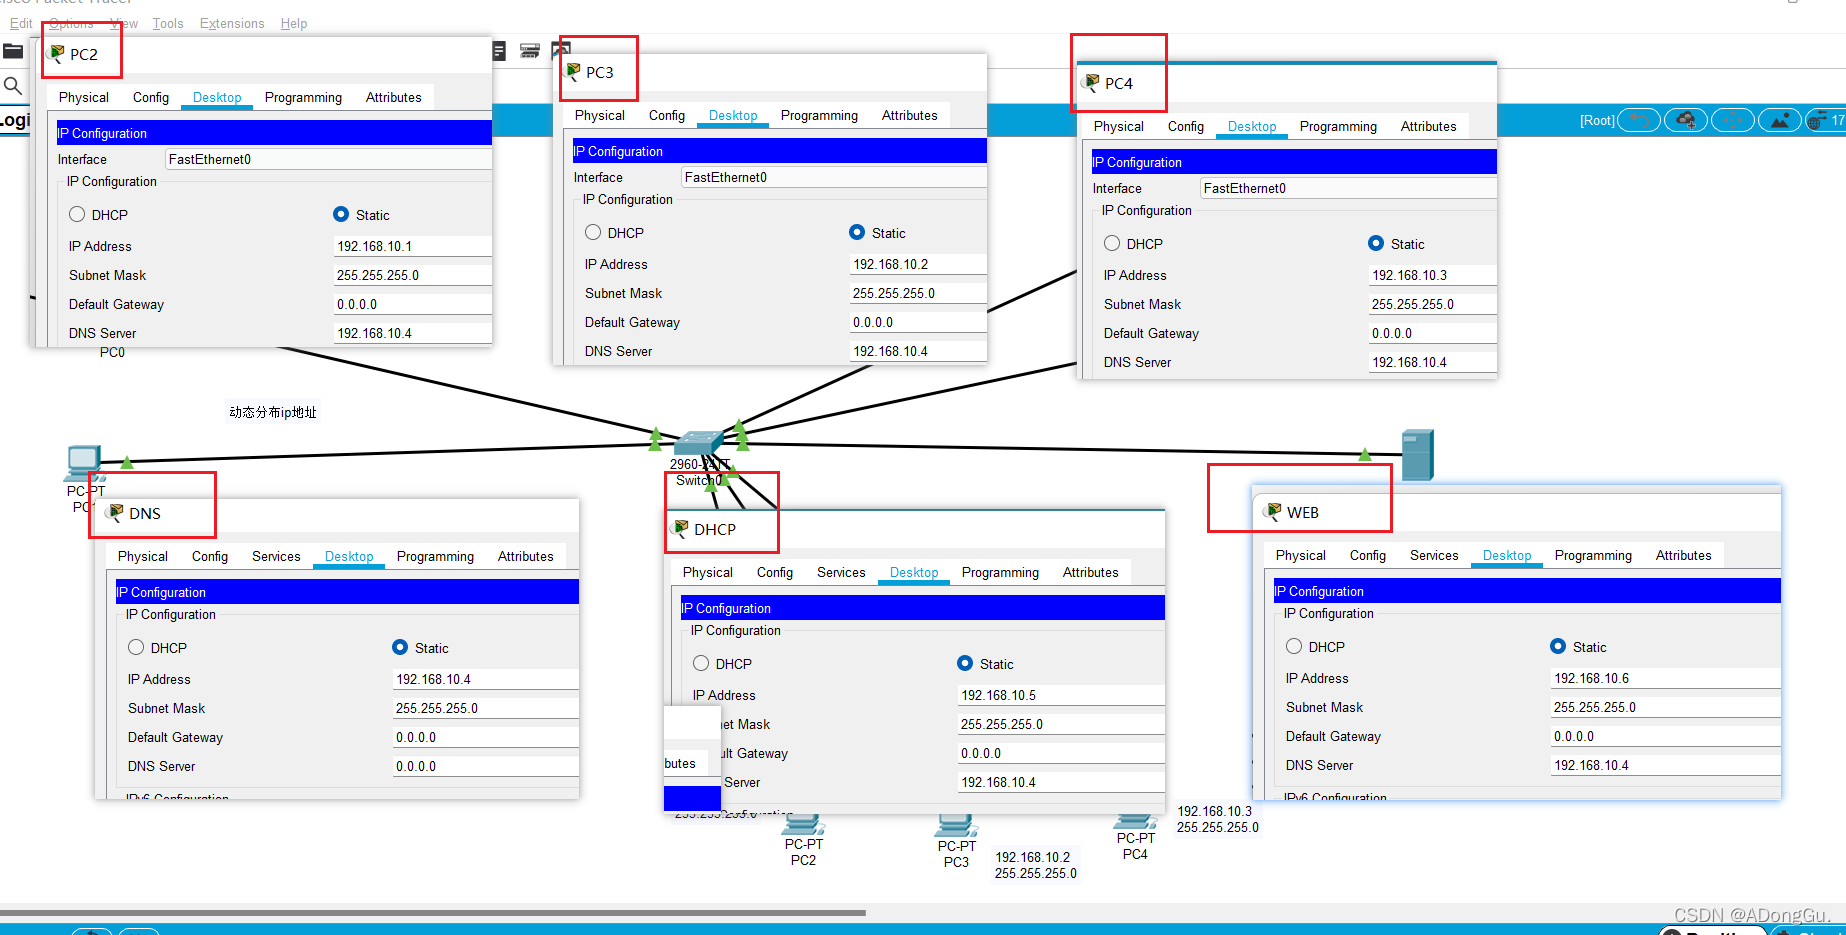Image resolution: width=1846 pixels, height=935 pixels.
Task: Click the WEB window title icon
Action: pyautogui.click(x=1274, y=512)
